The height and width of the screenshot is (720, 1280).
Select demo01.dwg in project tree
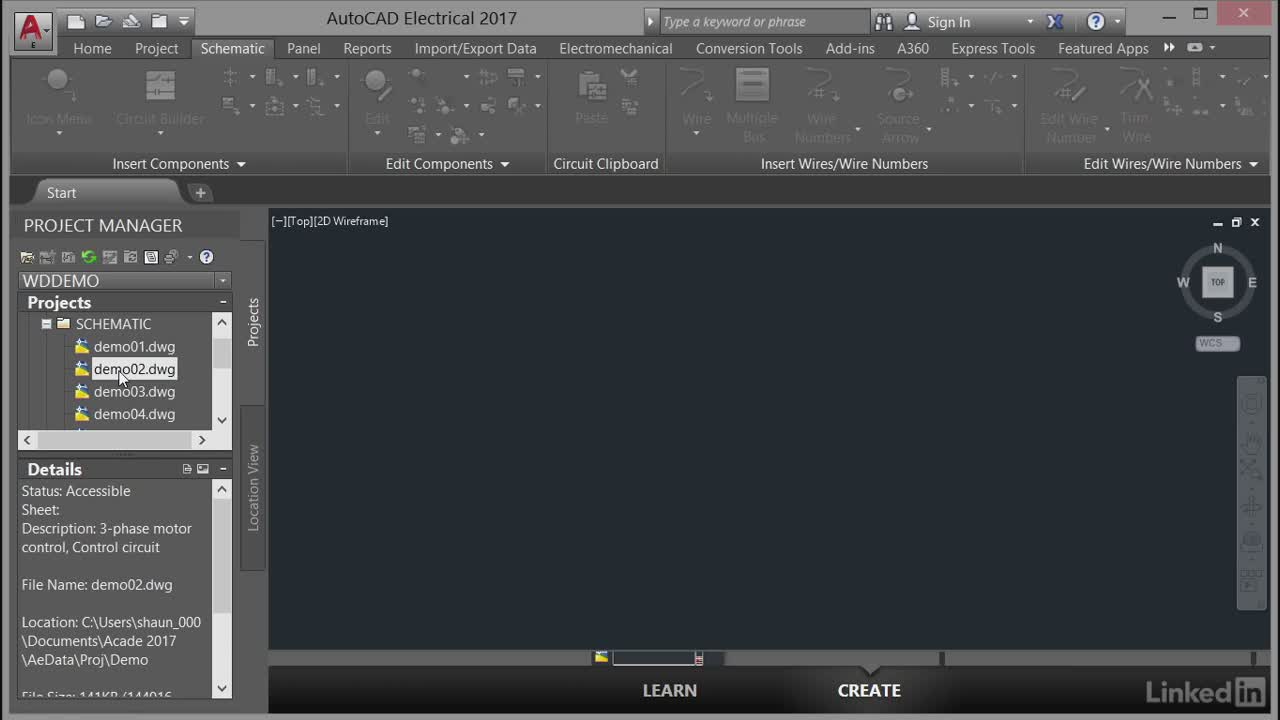[134, 347]
